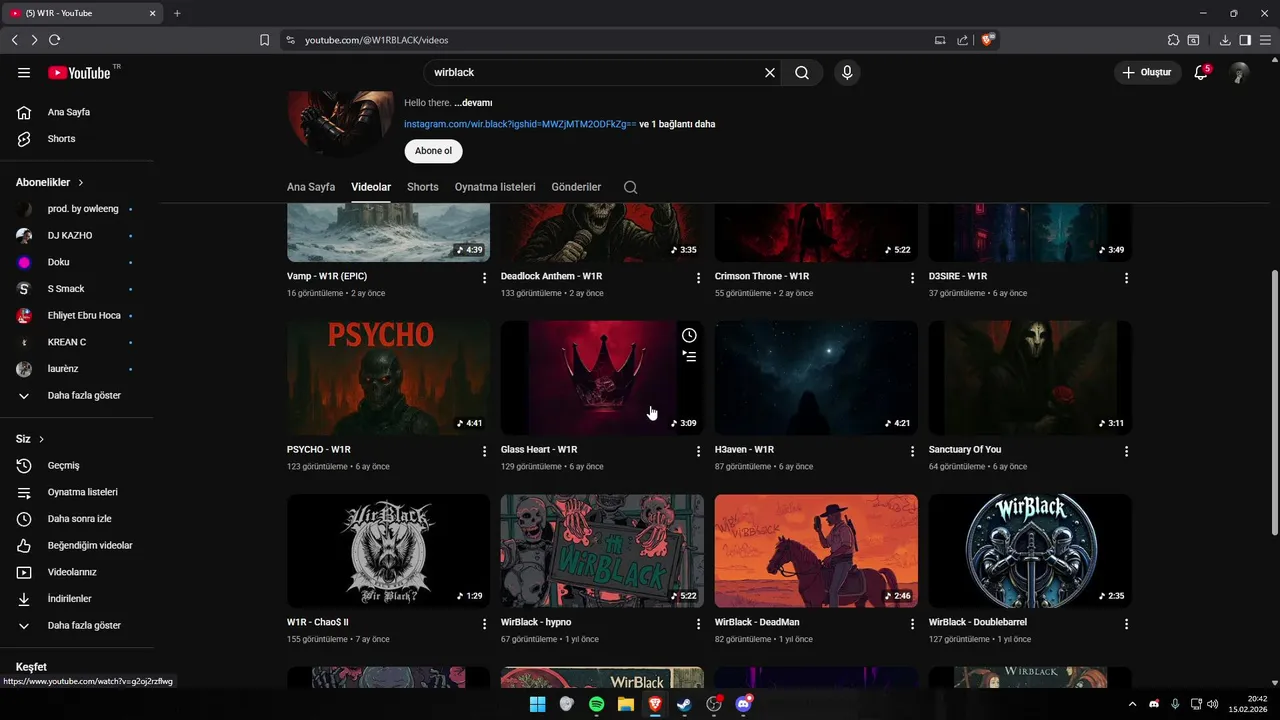Screen dimensions: 1280x720
Task: Open Brave Shields icon
Action: click(988, 40)
